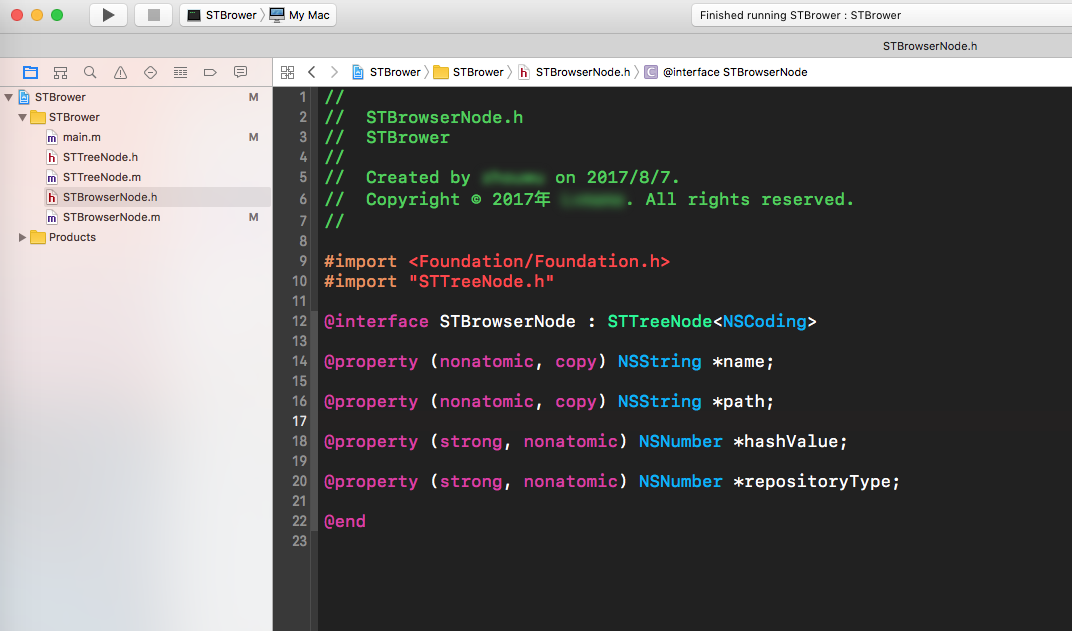Image resolution: width=1072 pixels, height=631 pixels.
Task: Select the STBrower scheme in toolbar
Action: (x=222, y=15)
